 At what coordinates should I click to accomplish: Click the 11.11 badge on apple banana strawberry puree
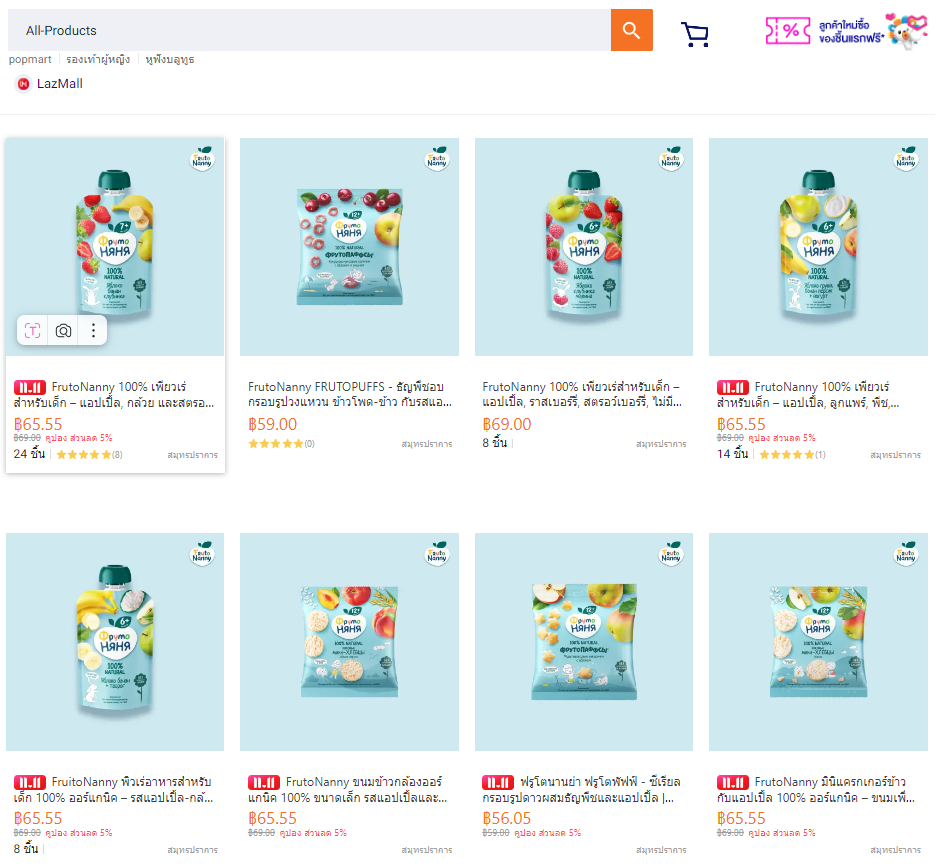(30, 387)
